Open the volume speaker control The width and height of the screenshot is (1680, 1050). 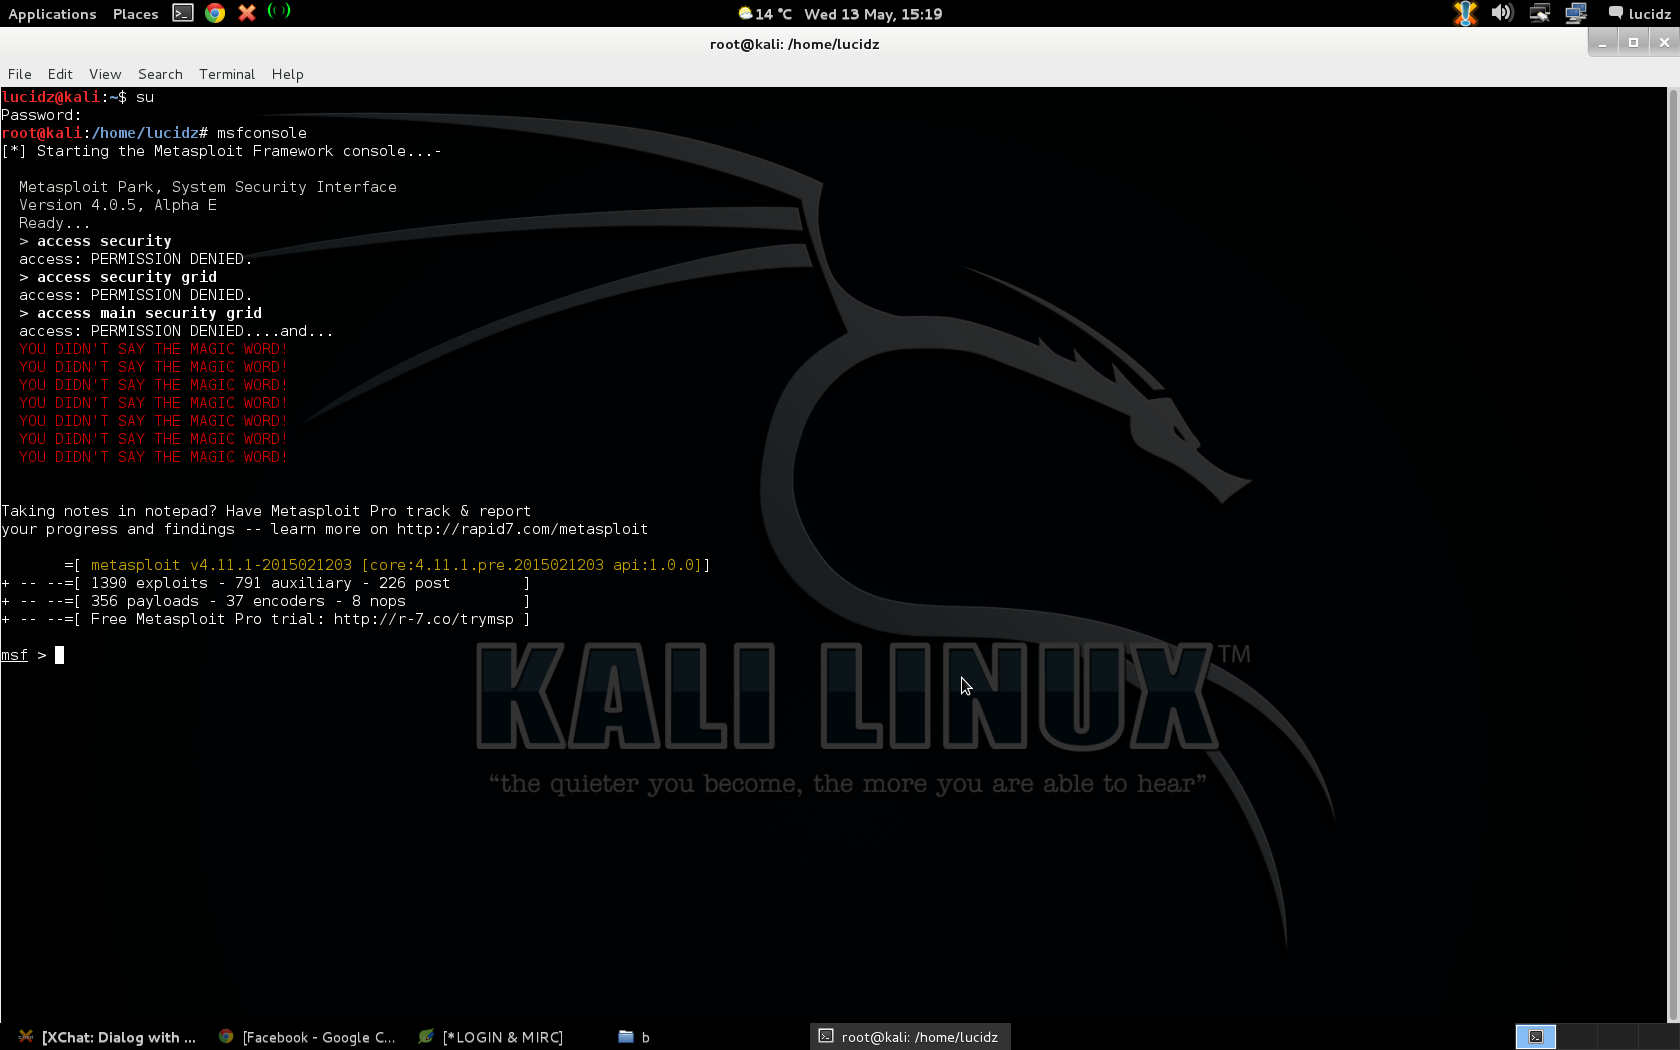click(1502, 13)
